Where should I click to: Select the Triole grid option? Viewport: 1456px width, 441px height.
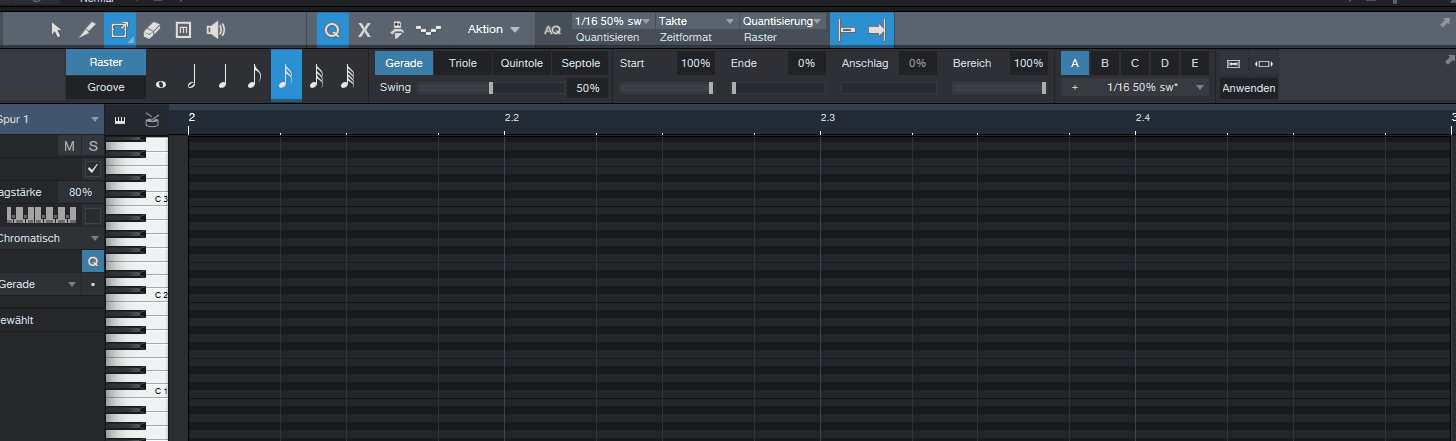463,63
